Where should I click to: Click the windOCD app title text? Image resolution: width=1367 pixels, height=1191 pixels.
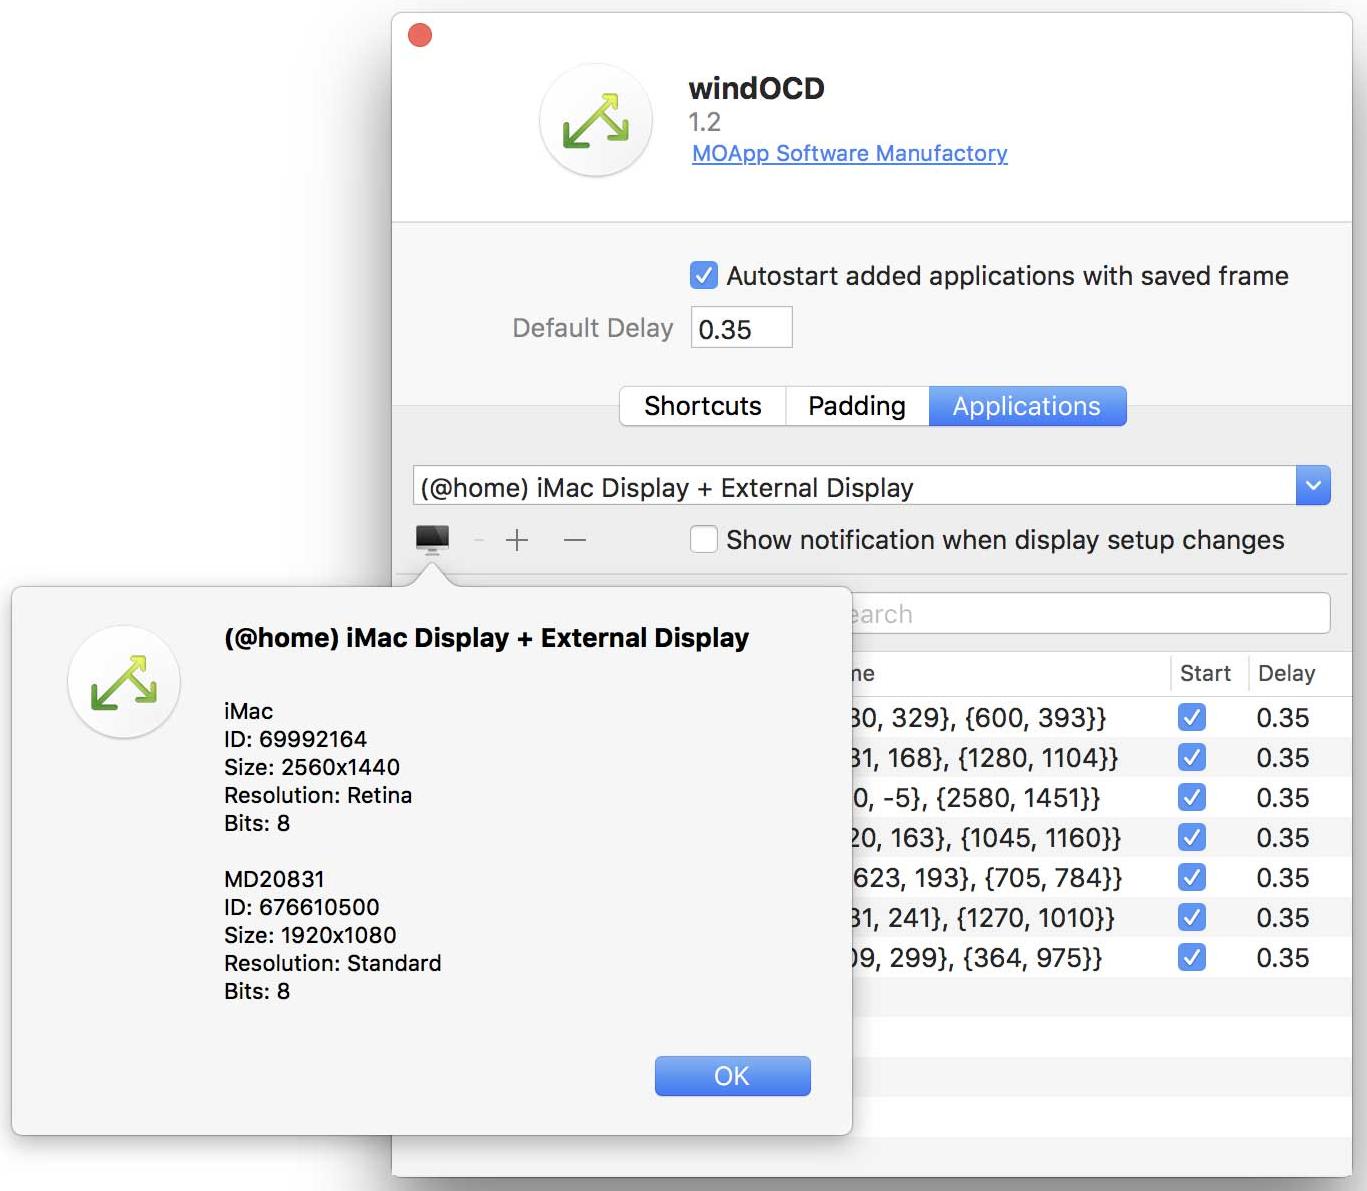point(757,88)
